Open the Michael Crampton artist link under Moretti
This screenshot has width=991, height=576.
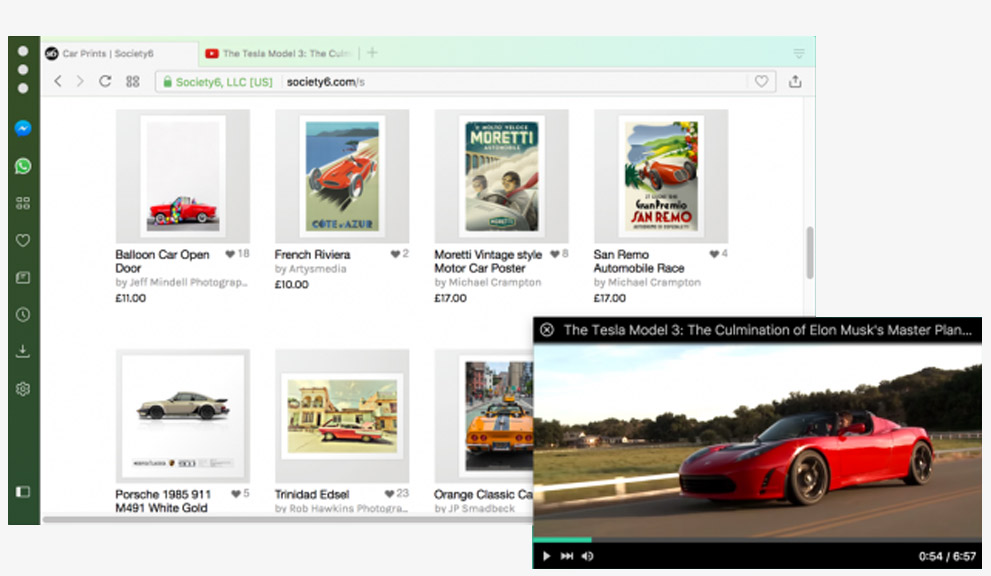[x=494, y=283]
